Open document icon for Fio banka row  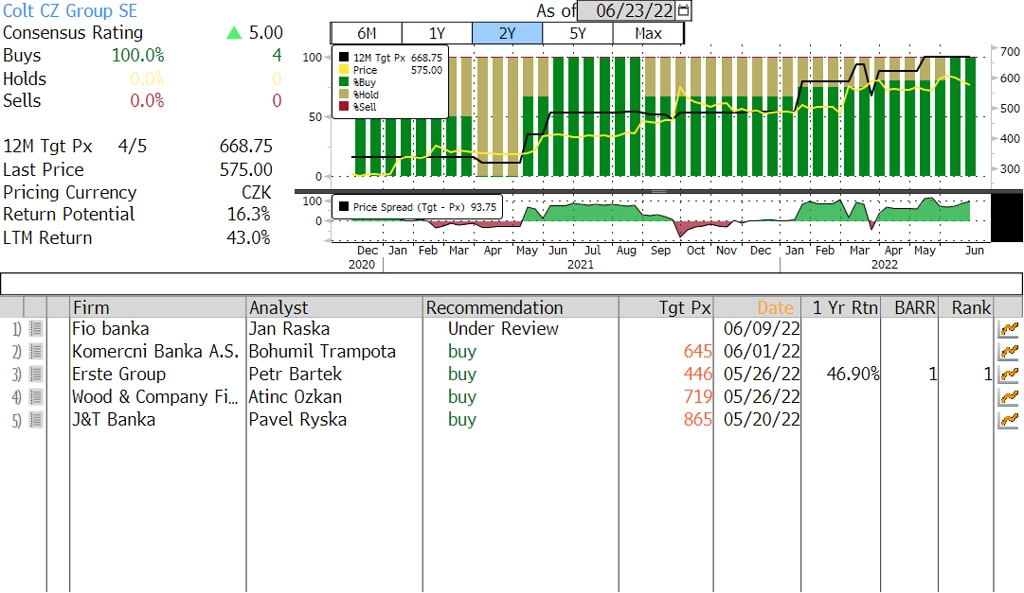point(36,329)
